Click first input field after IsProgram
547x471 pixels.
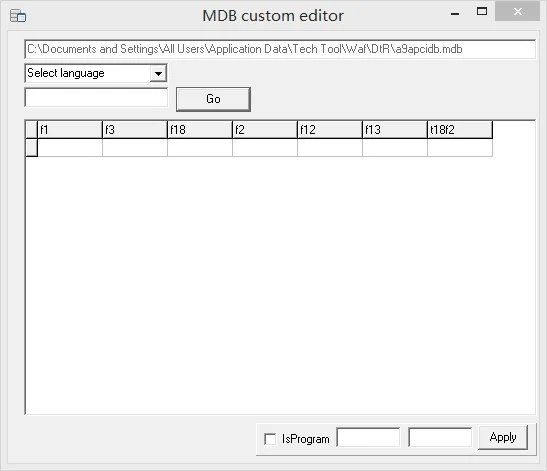pos(368,437)
